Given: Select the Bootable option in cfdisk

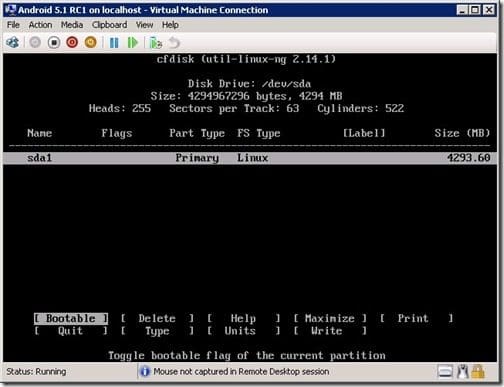Looking at the screenshot, I should point(71,318).
